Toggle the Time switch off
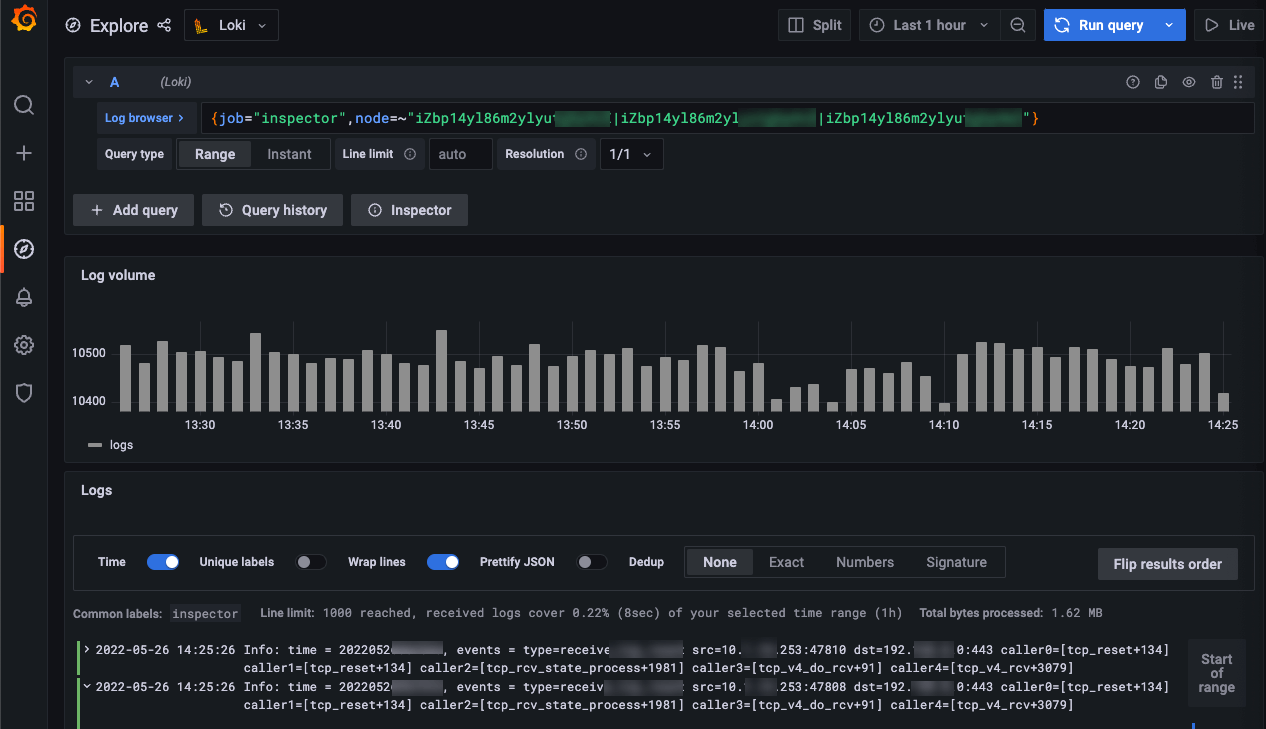Image resolution: width=1266 pixels, height=729 pixels. [163, 562]
